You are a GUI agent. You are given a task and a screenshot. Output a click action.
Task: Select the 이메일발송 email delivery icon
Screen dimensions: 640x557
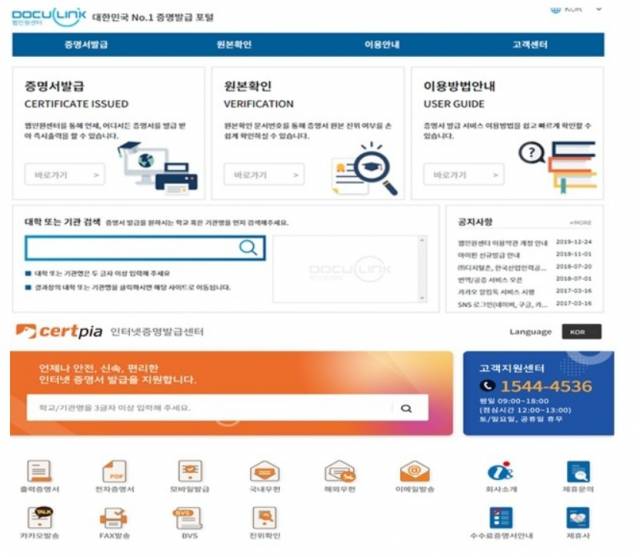click(414, 472)
